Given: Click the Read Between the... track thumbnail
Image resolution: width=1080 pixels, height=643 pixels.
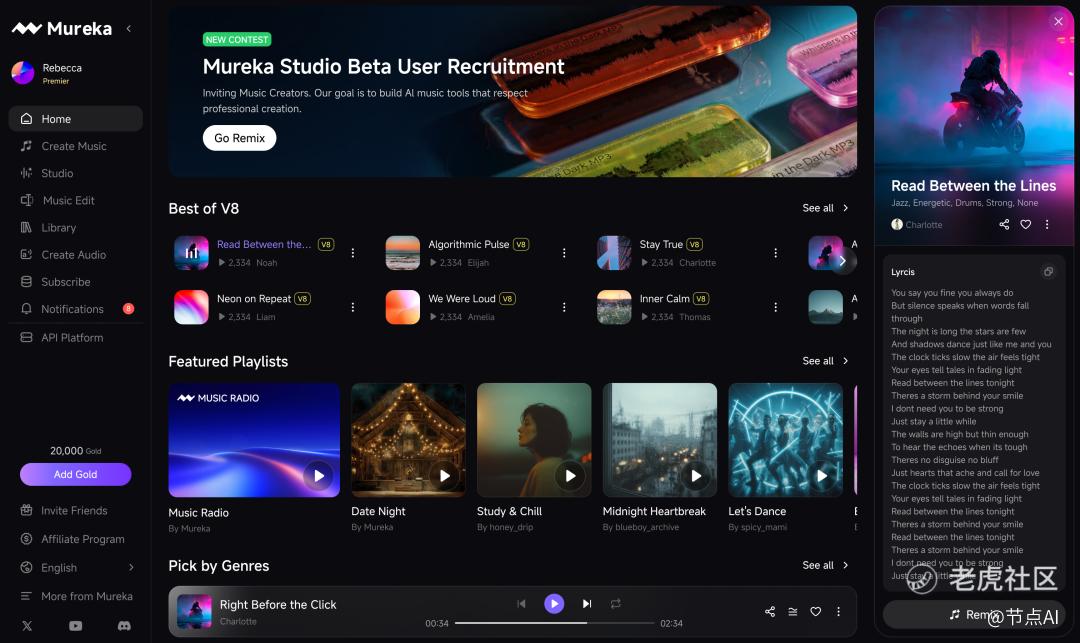Looking at the screenshot, I should 191,253.
